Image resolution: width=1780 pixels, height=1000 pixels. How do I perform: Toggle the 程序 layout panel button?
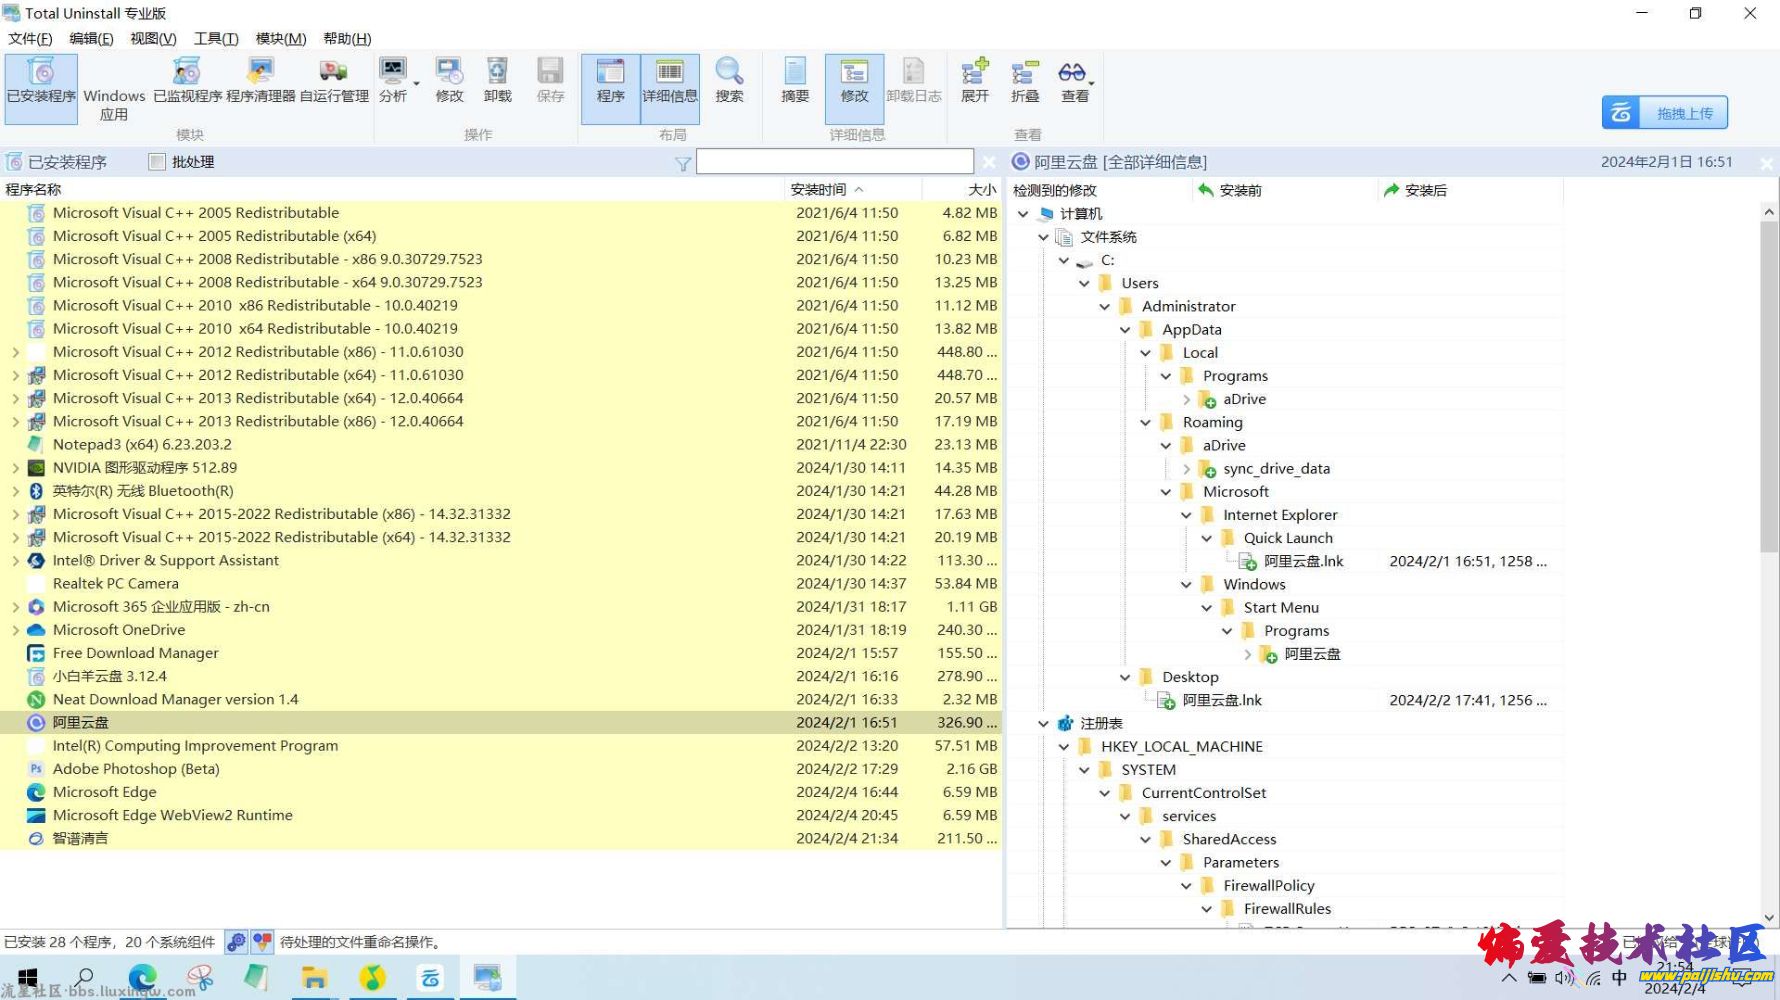pos(610,81)
